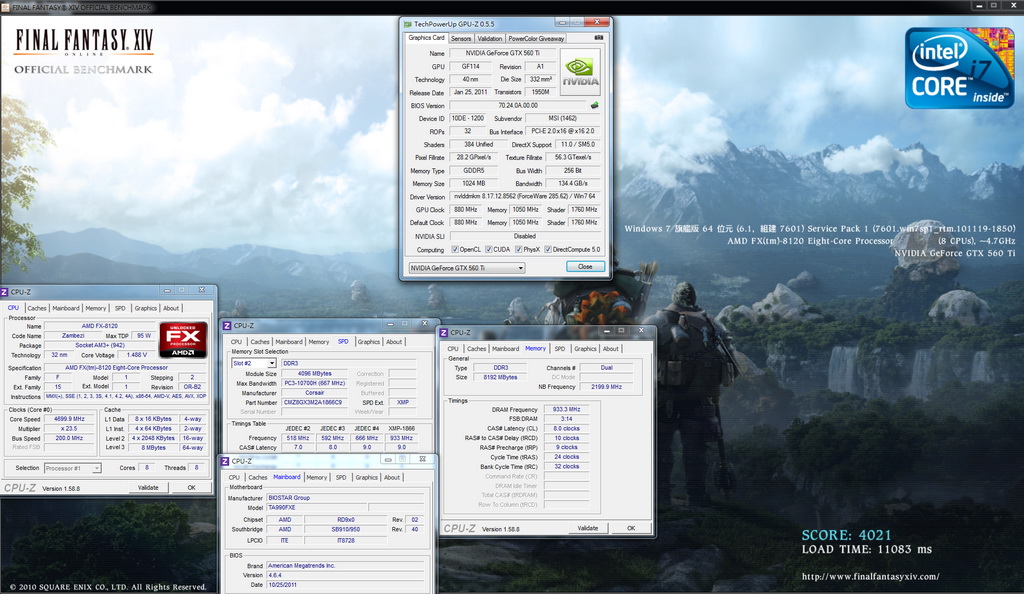This screenshot has width=1024, height=594.
Task: Click the Core Voltage value 1.488 V
Action: tap(136, 355)
